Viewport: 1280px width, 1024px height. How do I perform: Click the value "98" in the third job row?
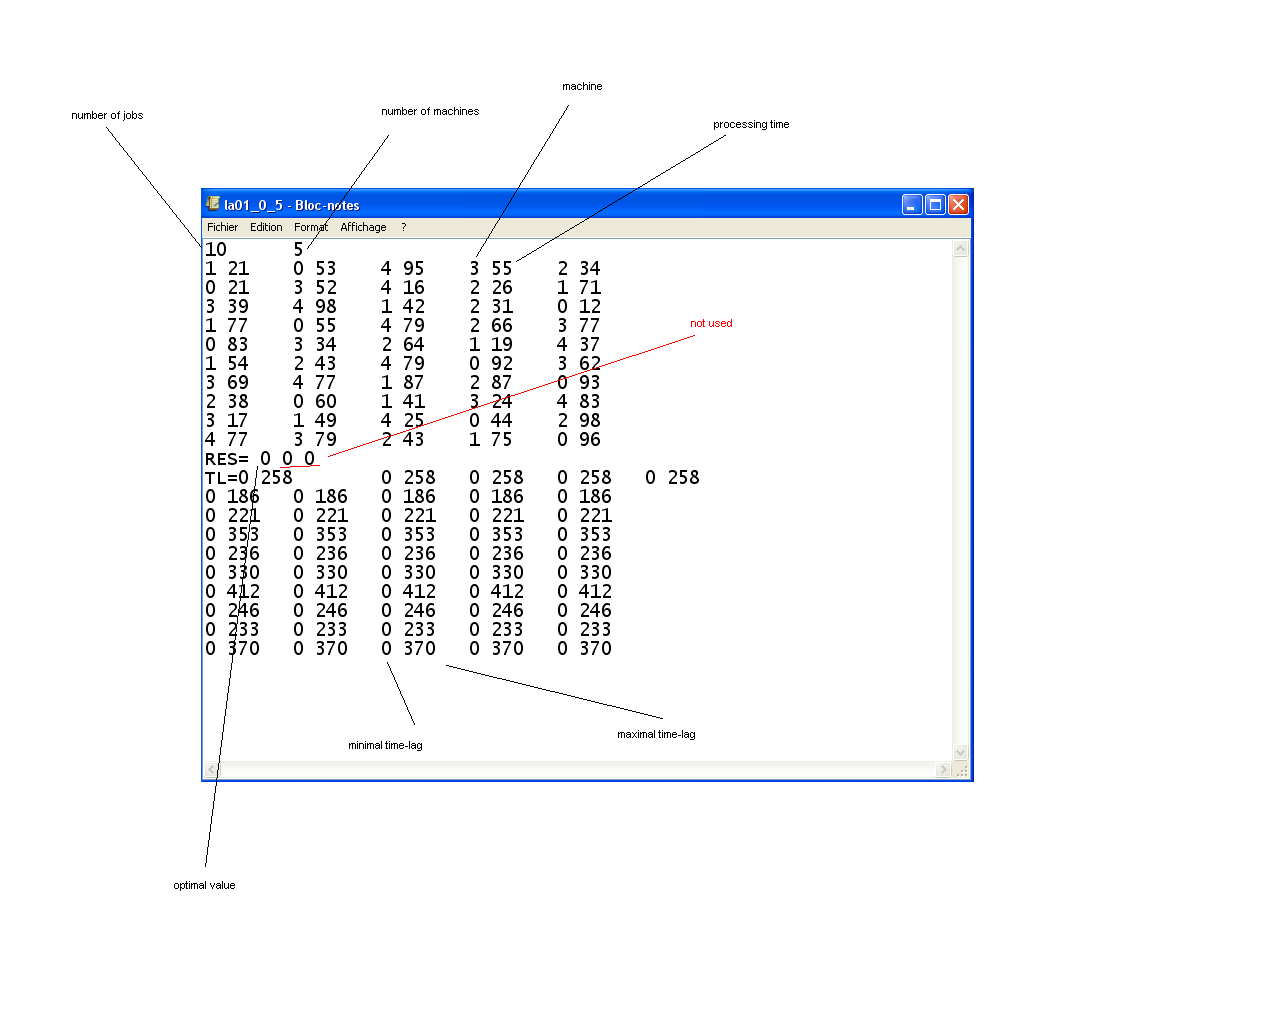(326, 307)
